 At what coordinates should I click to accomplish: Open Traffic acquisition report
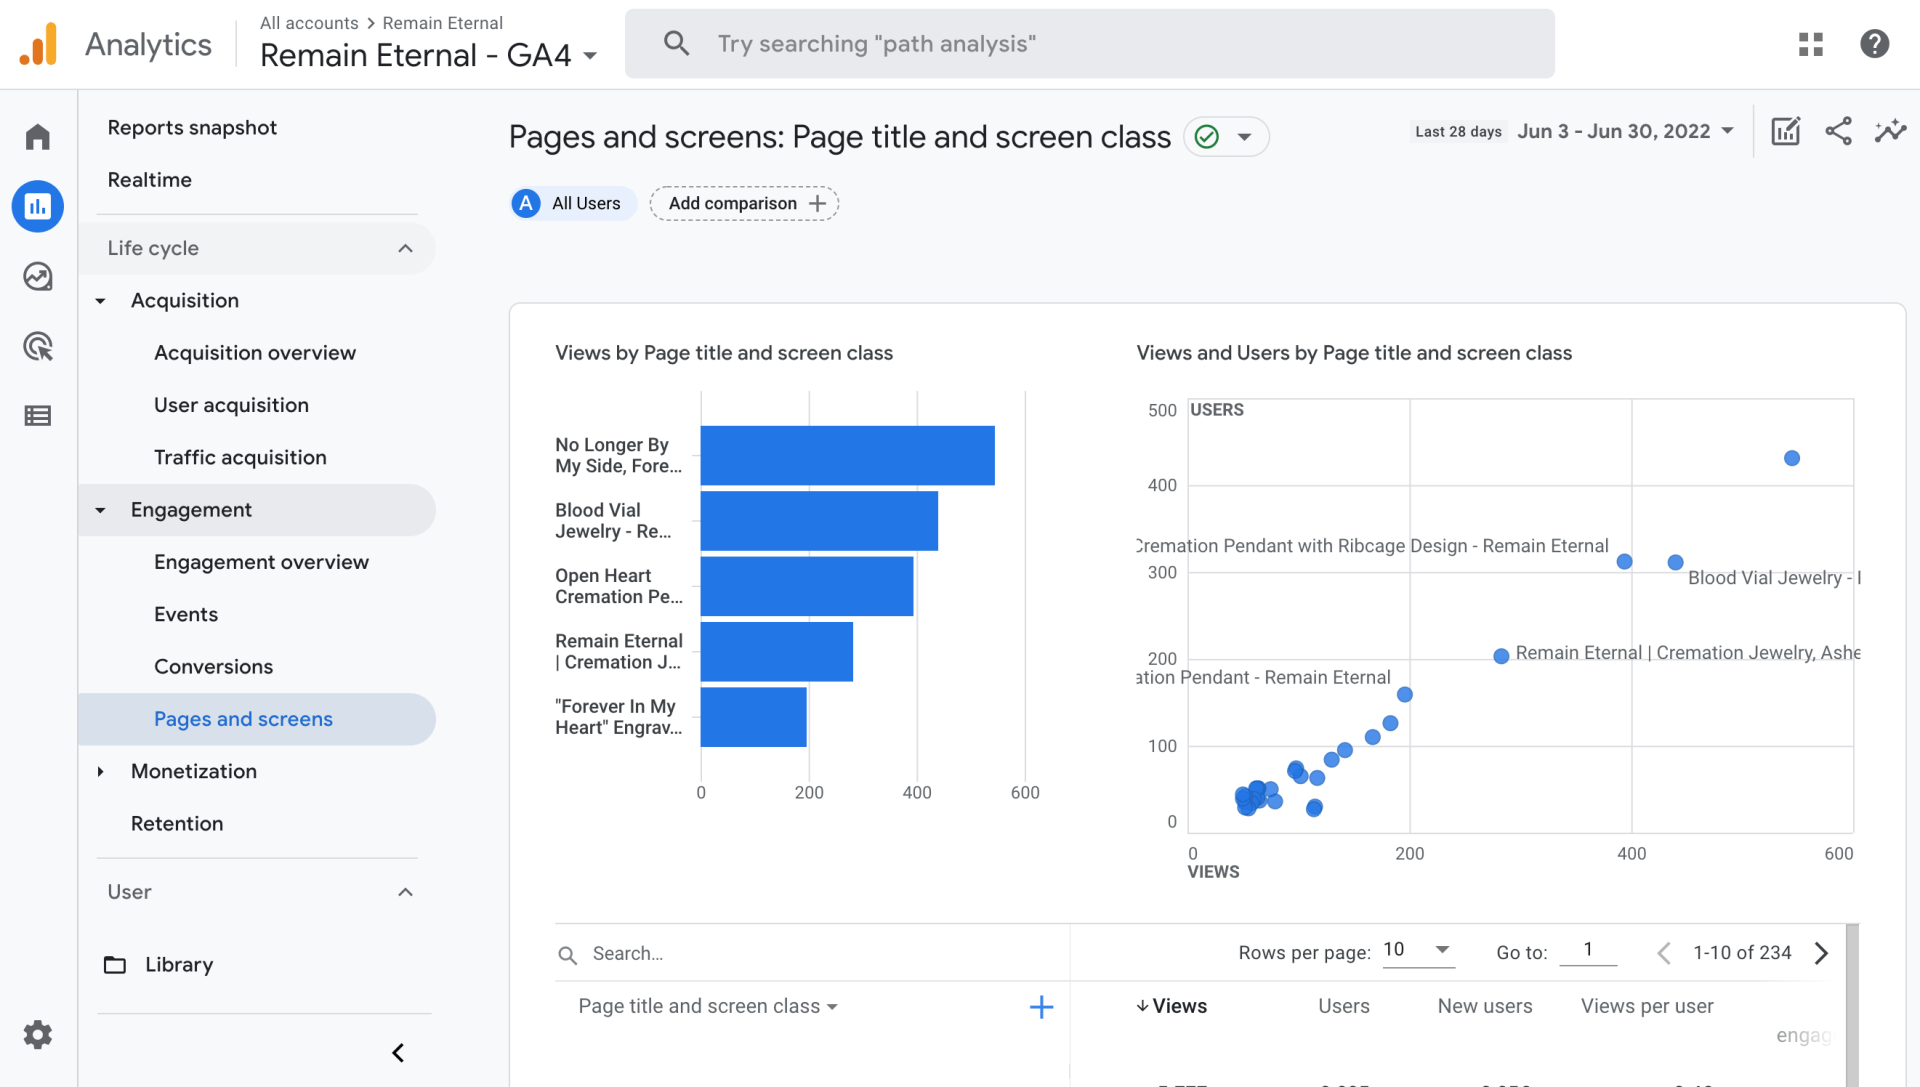click(240, 457)
